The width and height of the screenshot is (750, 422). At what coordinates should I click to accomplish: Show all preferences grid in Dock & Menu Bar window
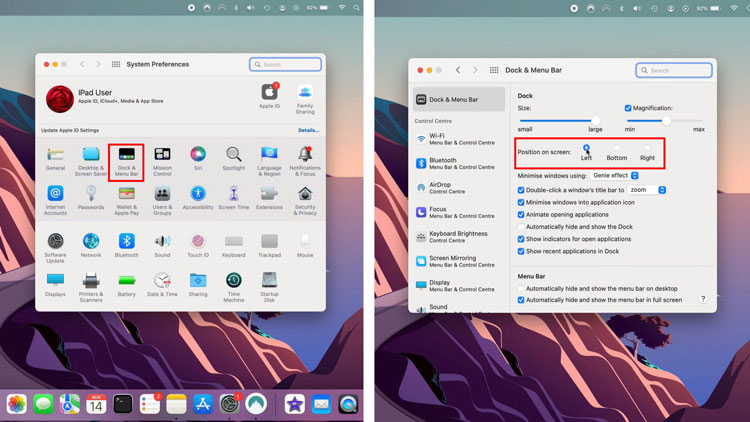coord(494,70)
